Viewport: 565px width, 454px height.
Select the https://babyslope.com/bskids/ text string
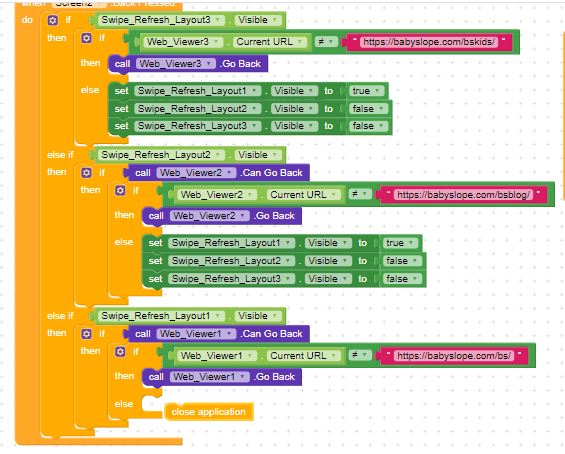(x=428, y=42)
